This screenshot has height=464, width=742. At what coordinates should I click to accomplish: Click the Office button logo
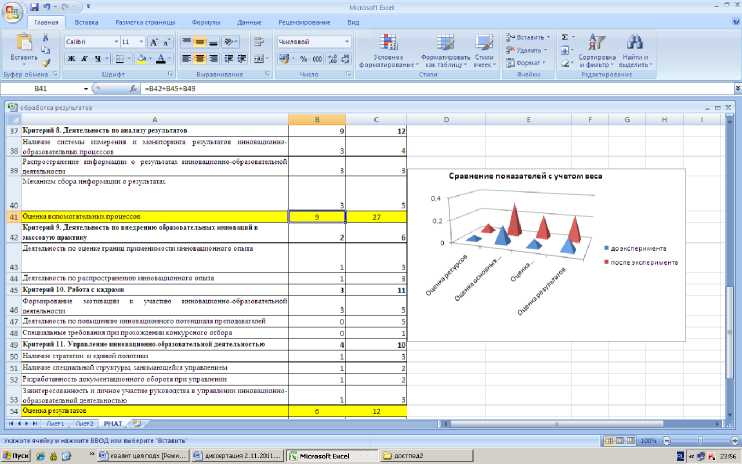tap(13, 10)
